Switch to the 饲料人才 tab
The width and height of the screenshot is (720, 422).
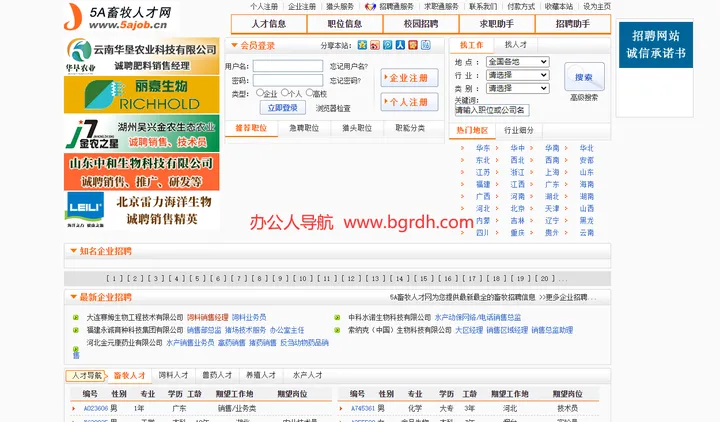(x=174, y=375)
